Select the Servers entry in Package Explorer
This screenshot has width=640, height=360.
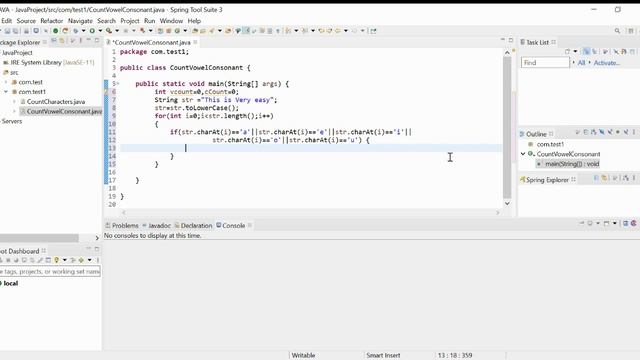point(11,121)
